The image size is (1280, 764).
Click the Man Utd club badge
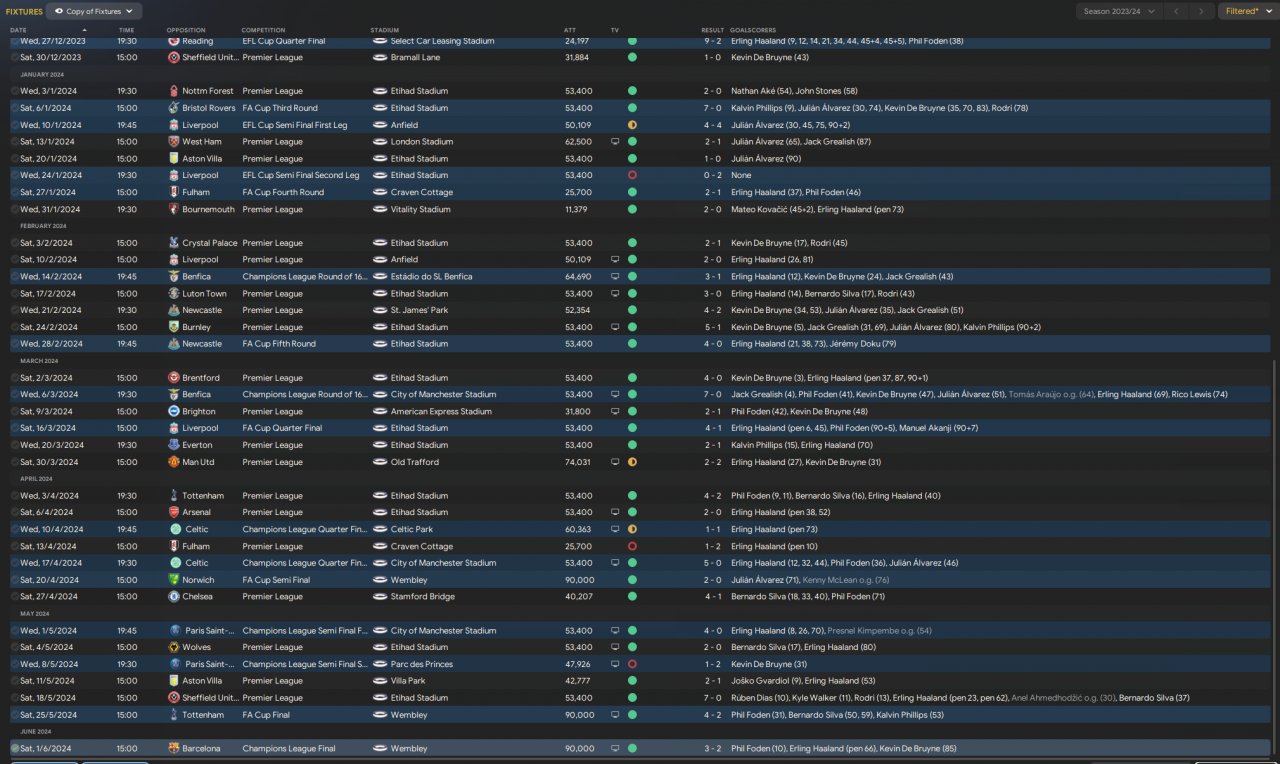click(x=174, y=462)
